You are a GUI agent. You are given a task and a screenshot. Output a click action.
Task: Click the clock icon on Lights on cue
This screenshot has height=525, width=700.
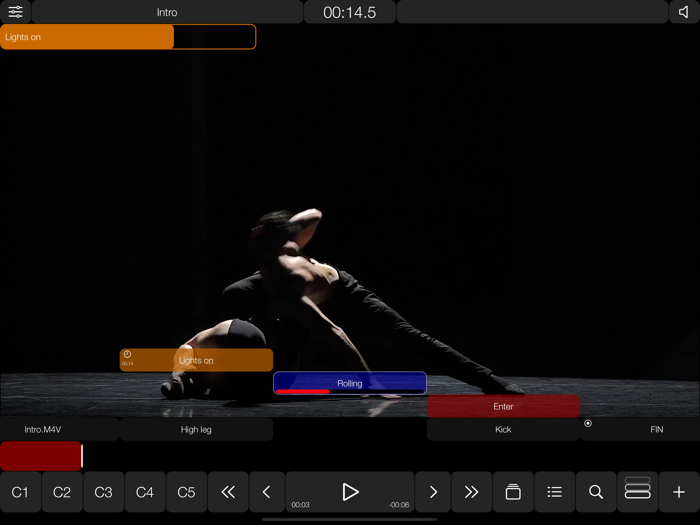coord(127,354)
